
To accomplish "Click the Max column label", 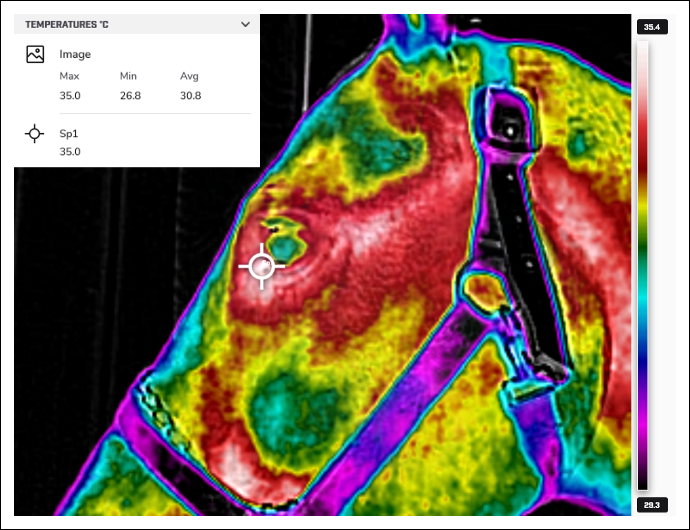I will [70, 76].
